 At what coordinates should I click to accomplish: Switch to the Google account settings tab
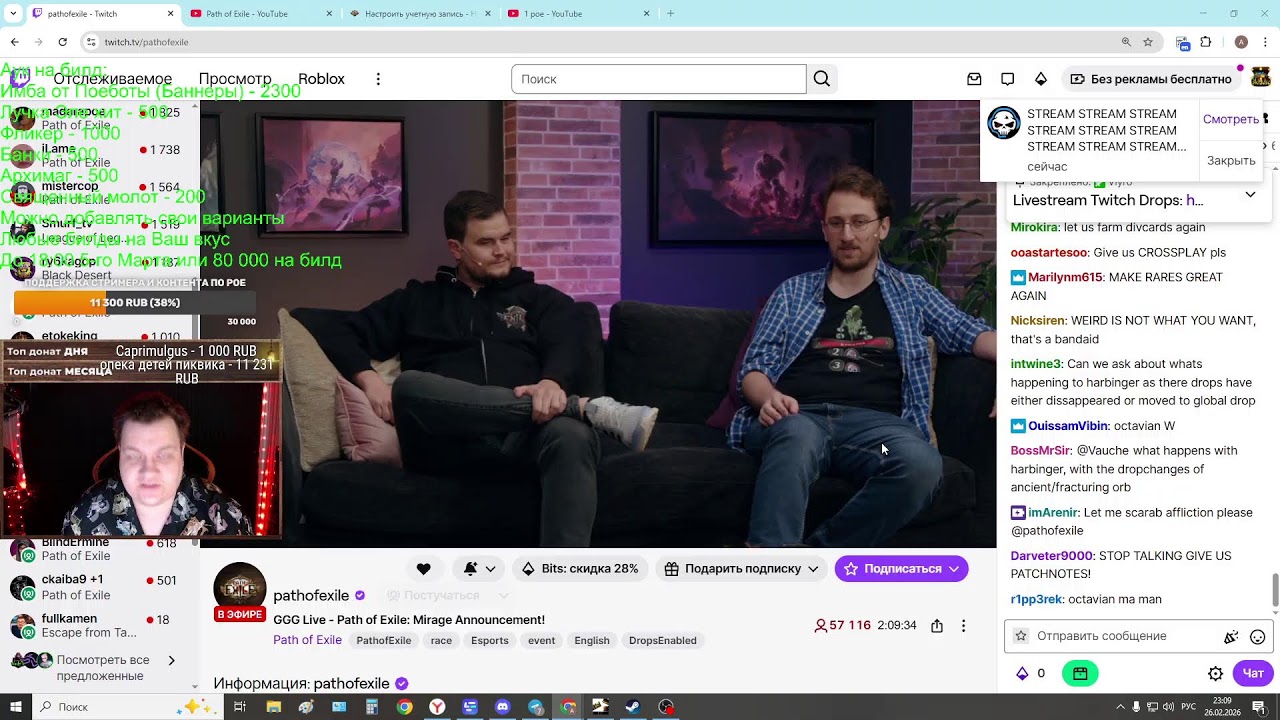[419, 14]
